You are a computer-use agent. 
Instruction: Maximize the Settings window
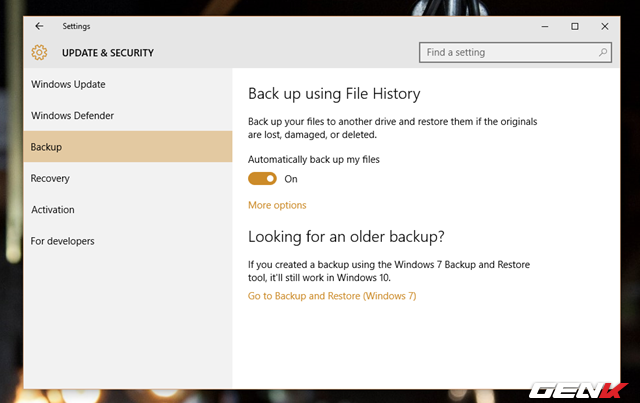[575, 27]
